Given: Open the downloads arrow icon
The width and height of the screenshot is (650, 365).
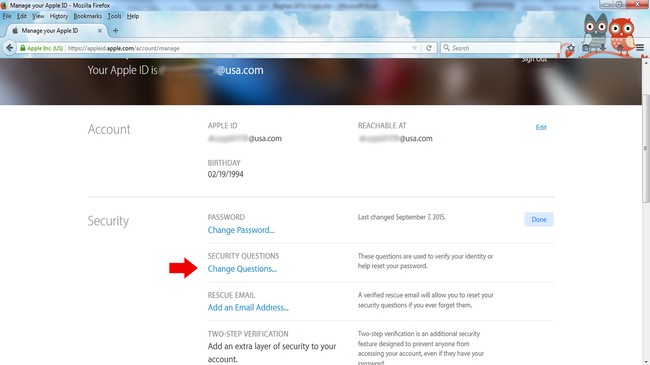Looking at the screenshot, I should (x=603, y=48).
